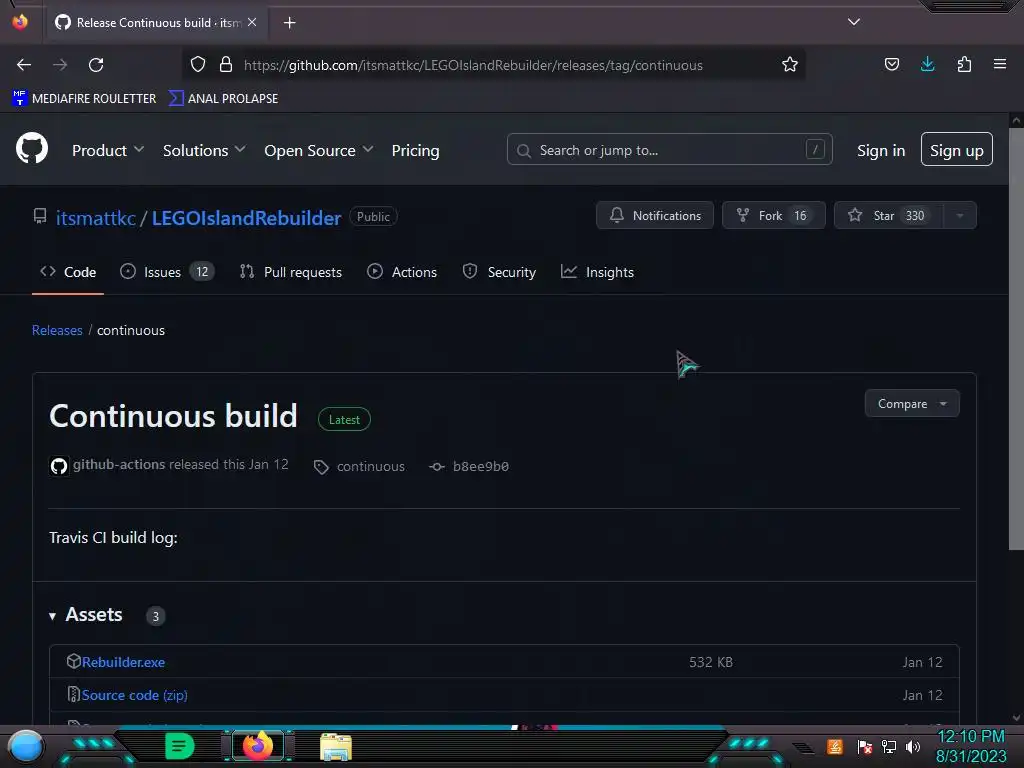Click the page vertical scrollbar thumb

(1016, 338)
